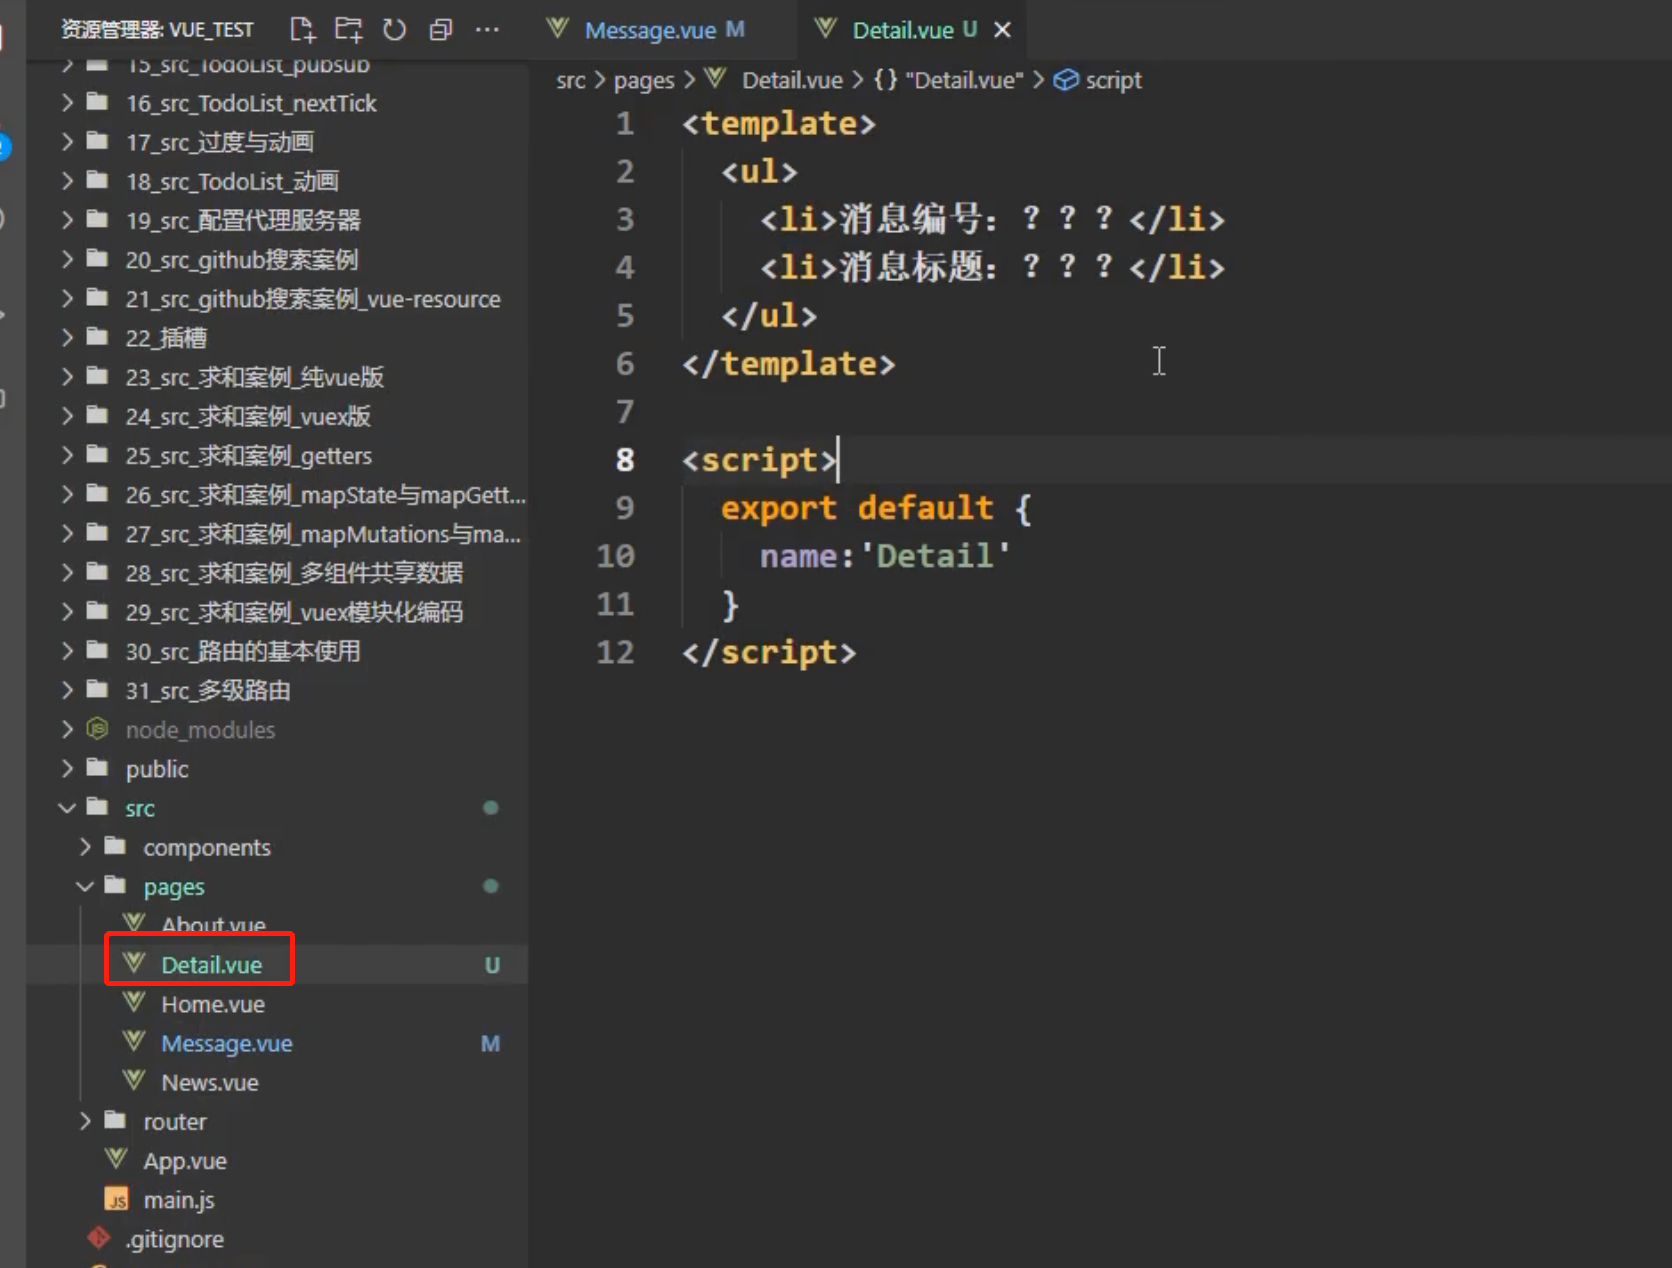Expand the 21_src_github搜索案例_vue-resource folder
Viewport: 1672px width, 1268px height.
[277, 299]
